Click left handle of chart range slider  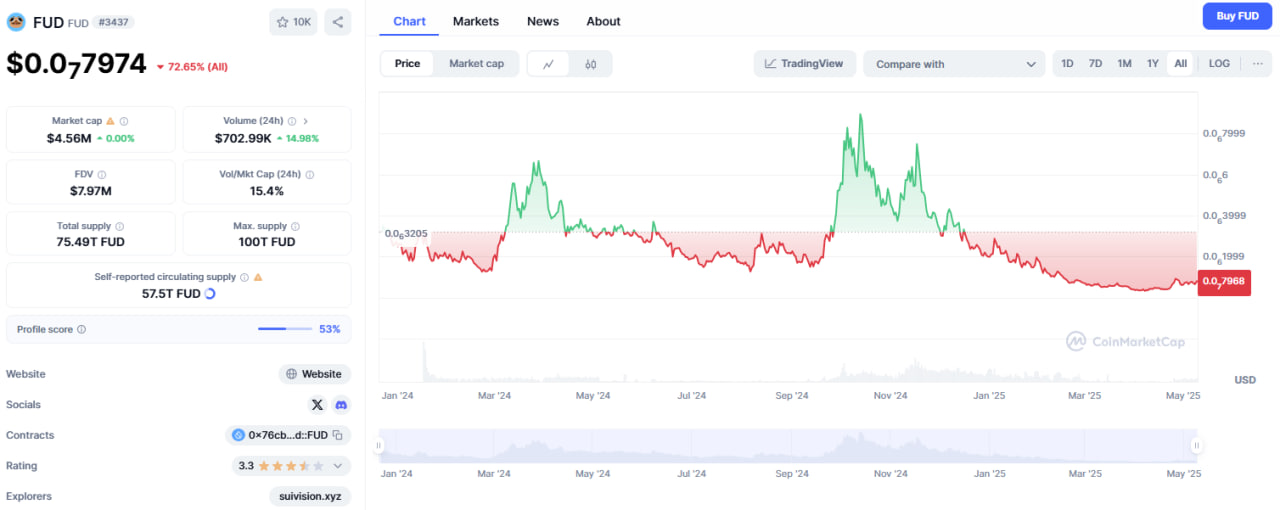point(379,446)
